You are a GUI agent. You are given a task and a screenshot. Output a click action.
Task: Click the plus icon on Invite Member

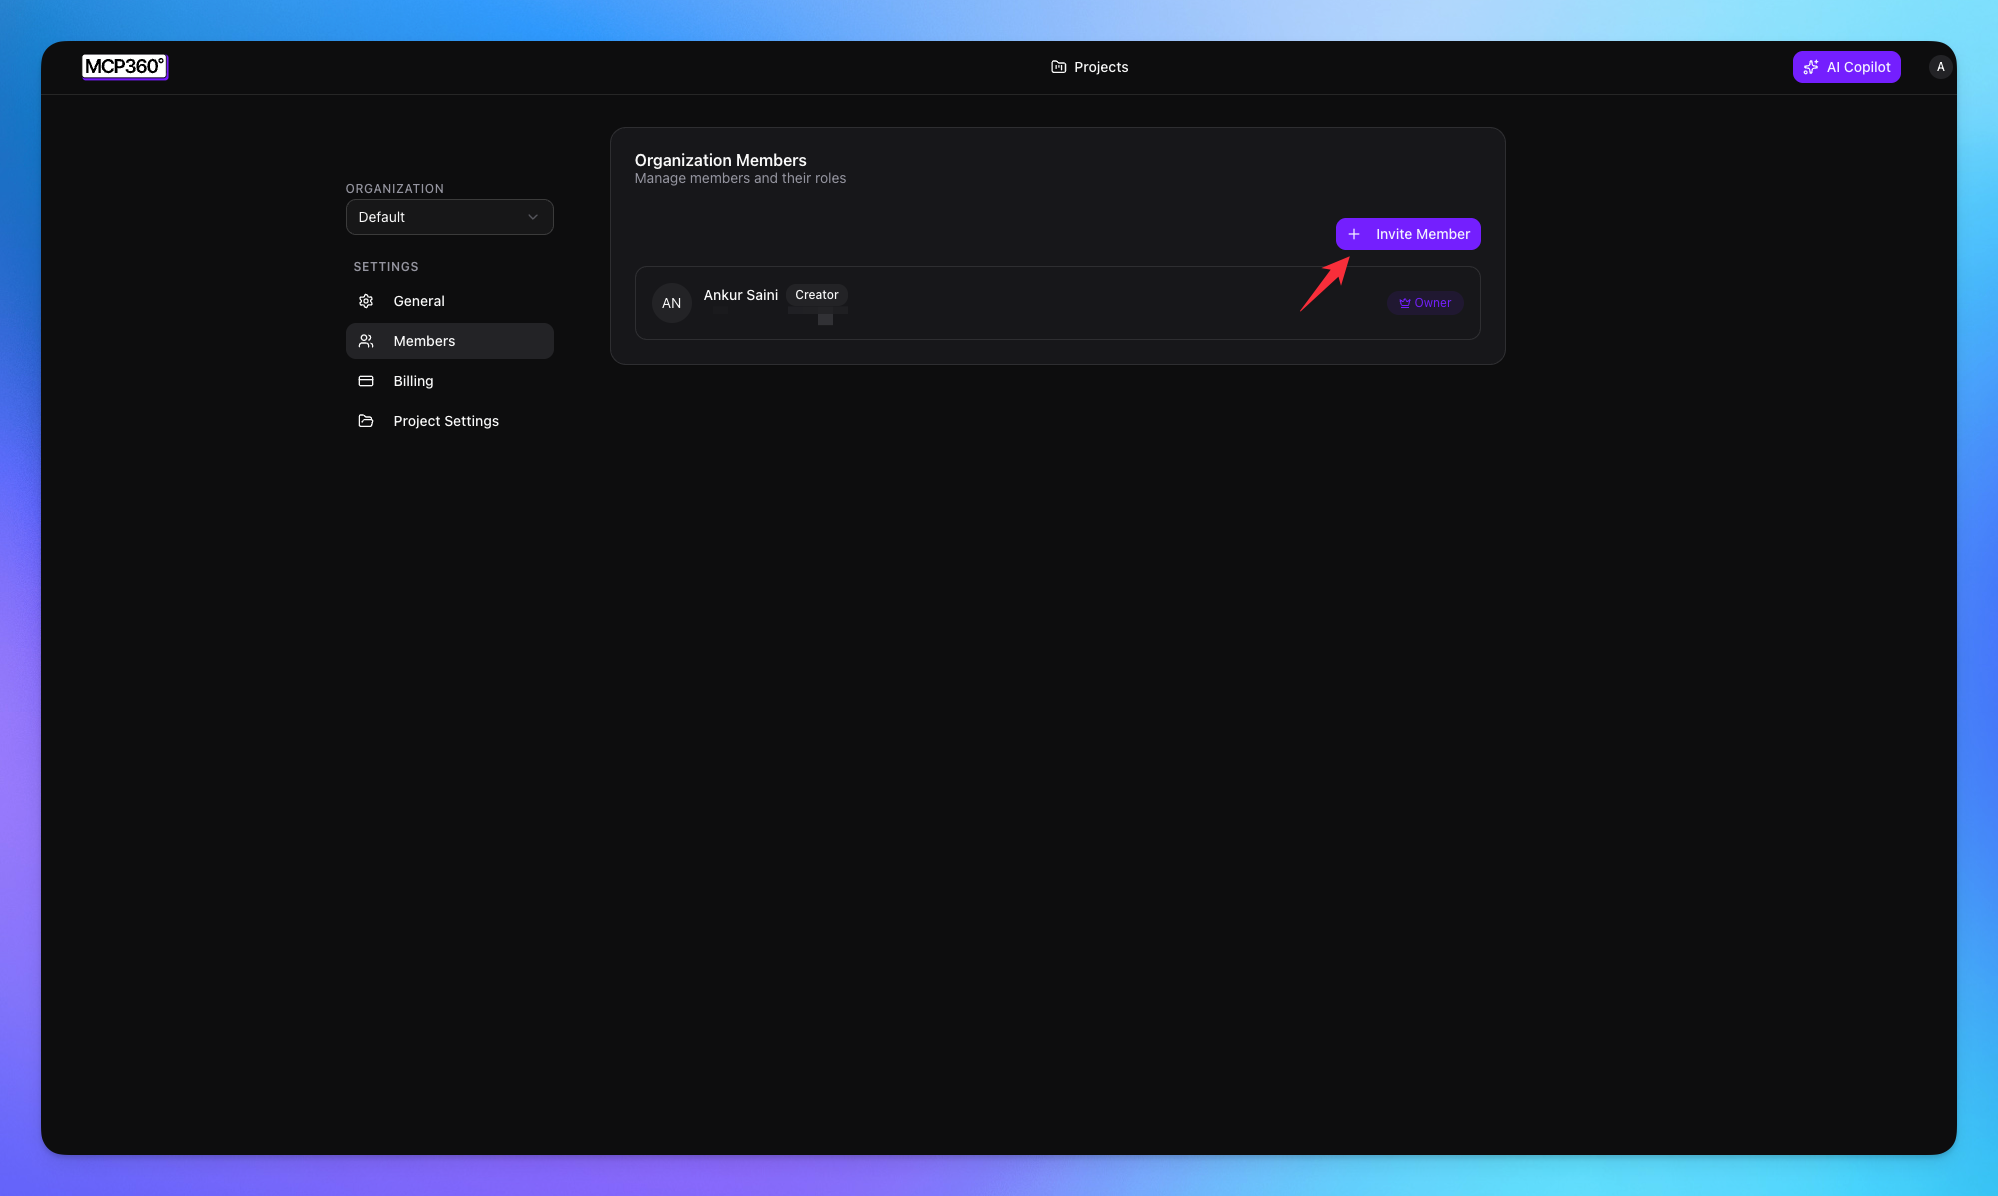1354,234
